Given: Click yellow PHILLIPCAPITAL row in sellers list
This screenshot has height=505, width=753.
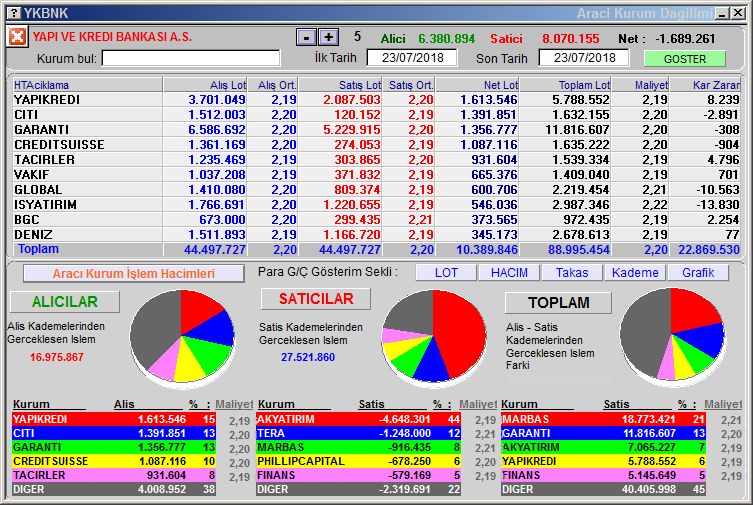Looking at the screenshot, I should tap(359, 461).
